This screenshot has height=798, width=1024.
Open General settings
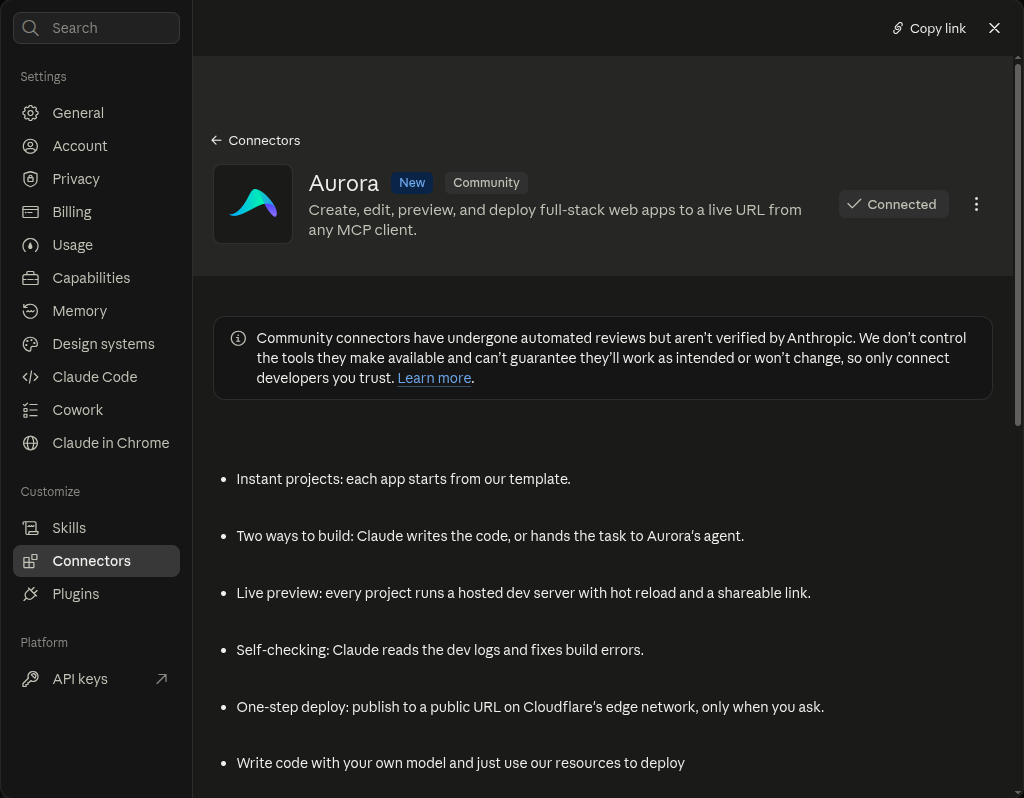[x=96, y=113]
